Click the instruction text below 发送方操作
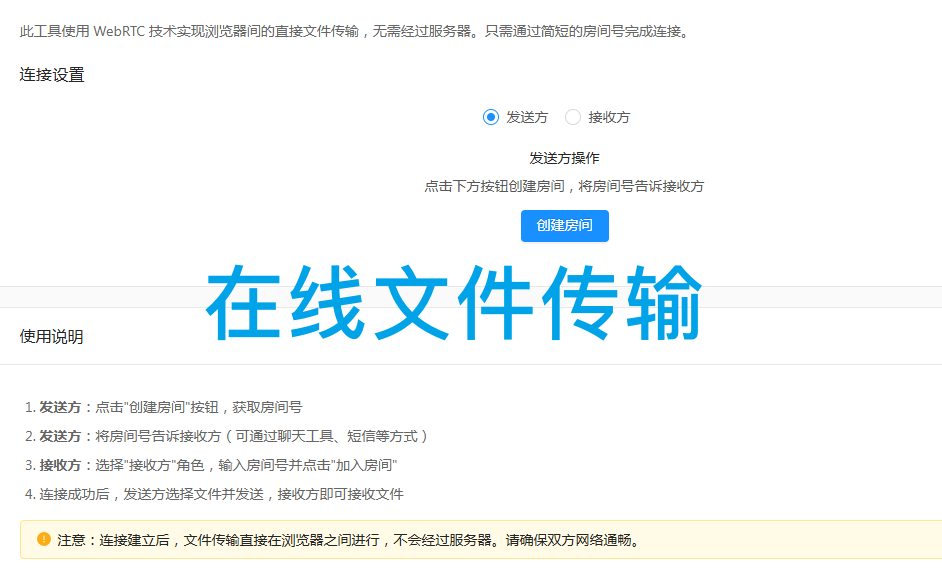 (x=563, y=186)
